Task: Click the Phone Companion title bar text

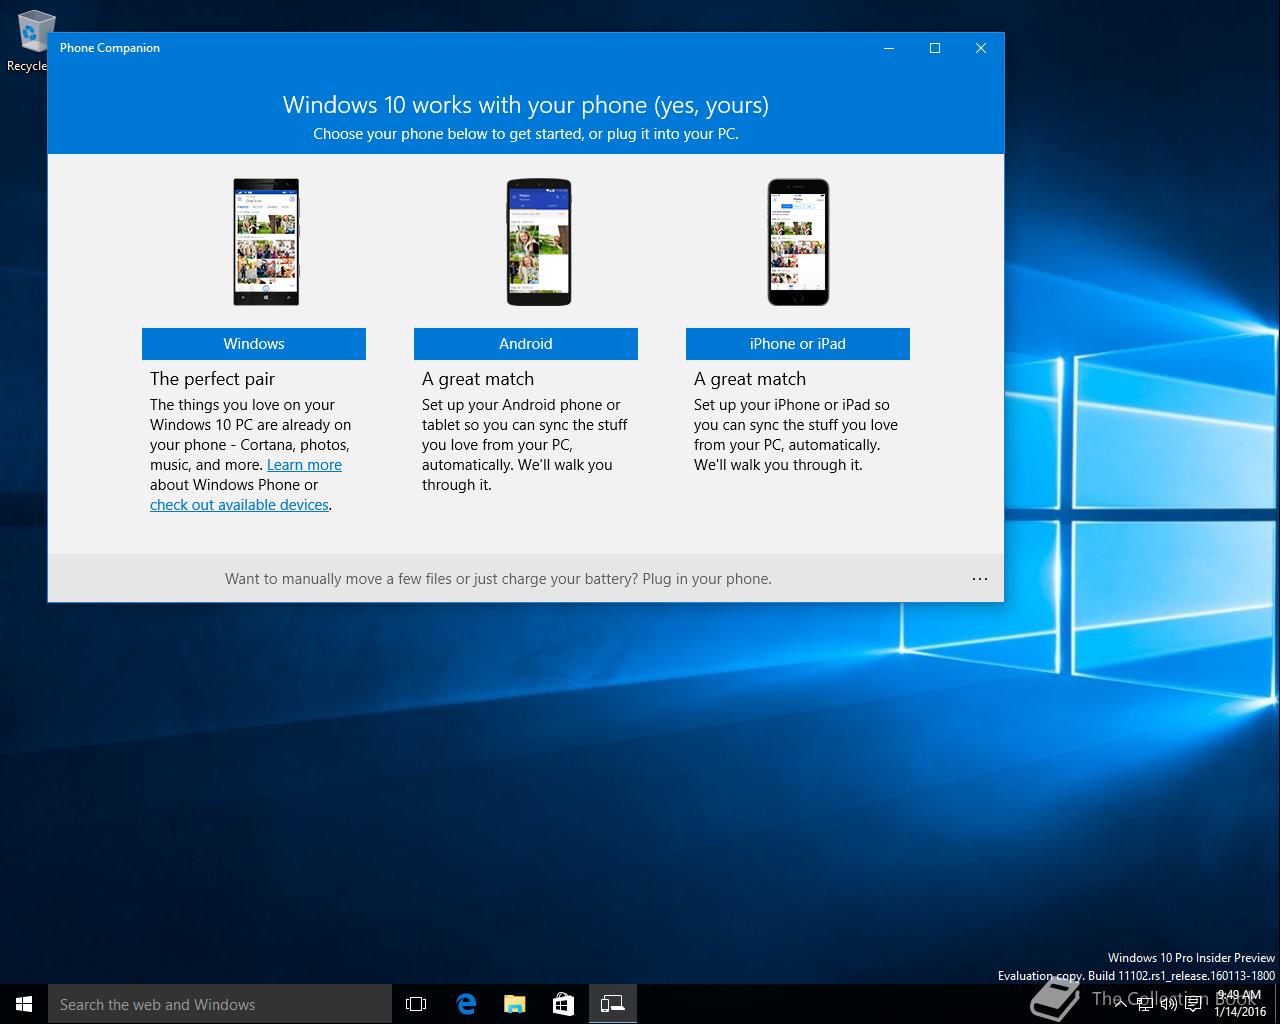Action: (110, 48)
